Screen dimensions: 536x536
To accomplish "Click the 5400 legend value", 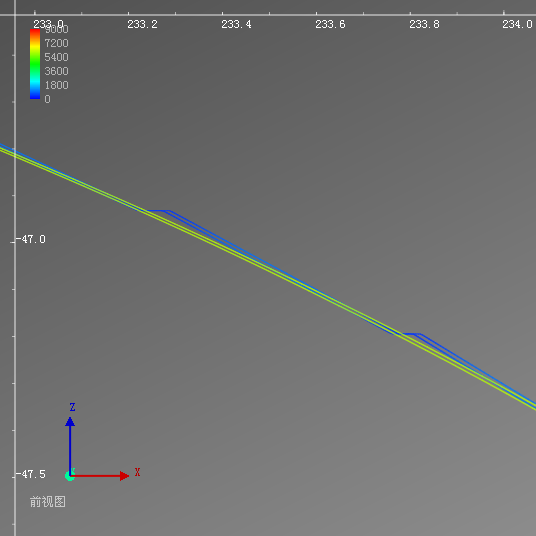I will click(56, 57).
